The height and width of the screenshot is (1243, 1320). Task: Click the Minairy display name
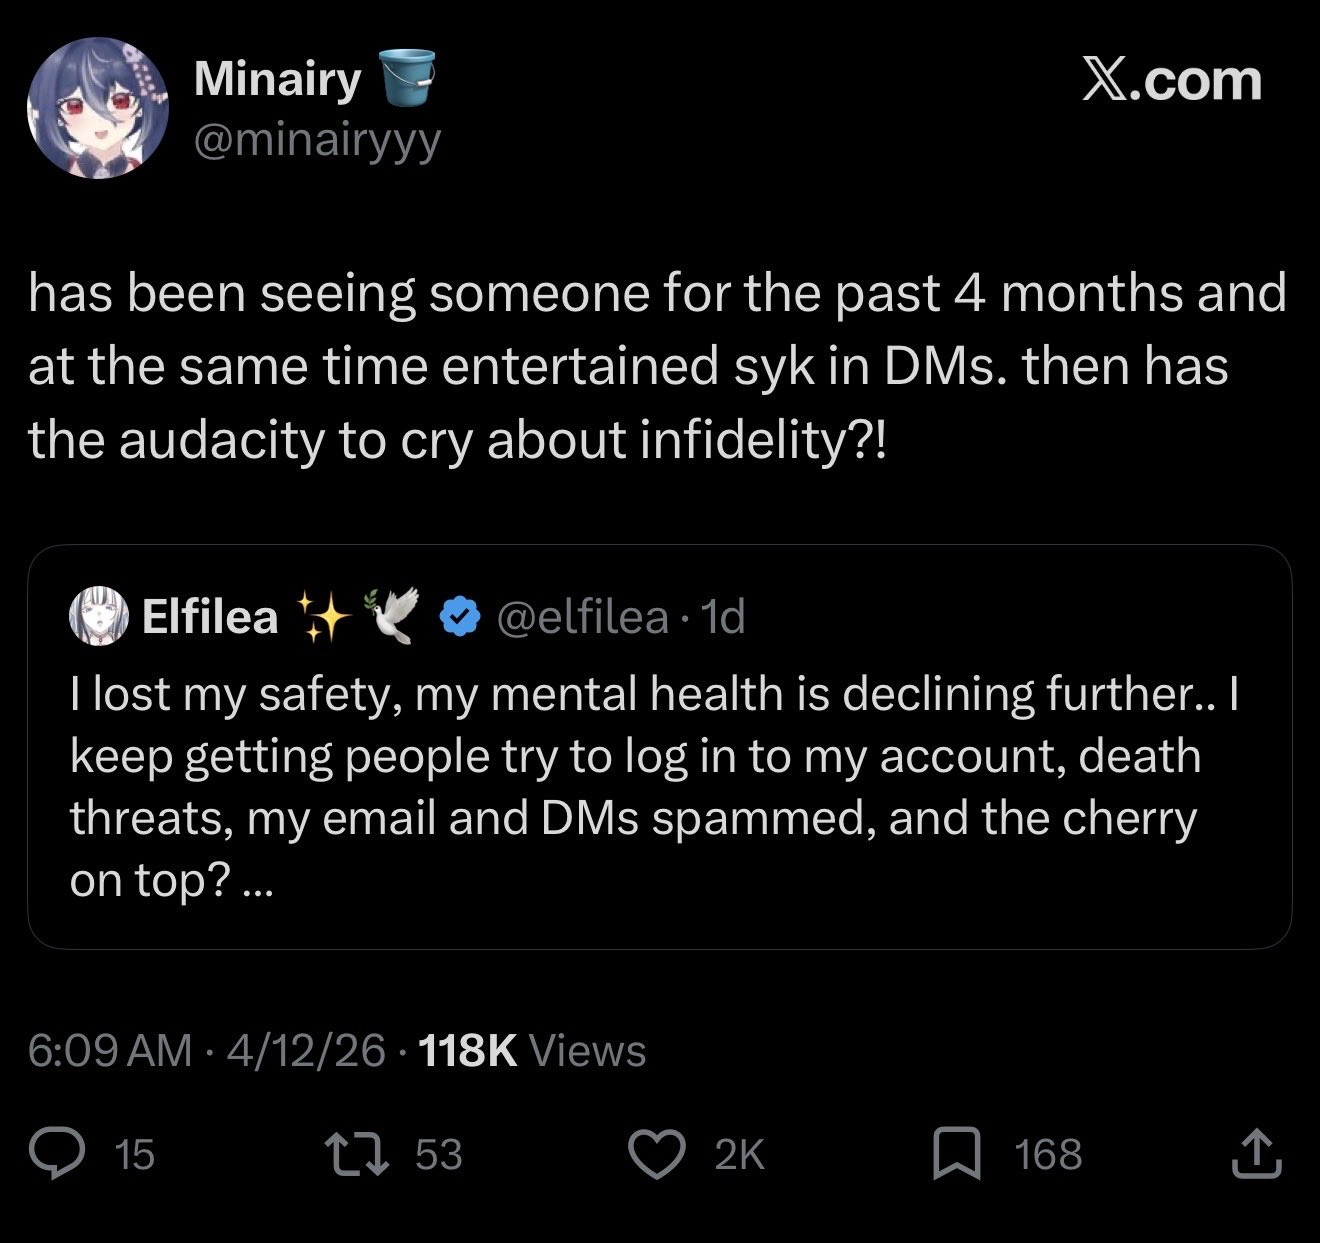(277, 79)
